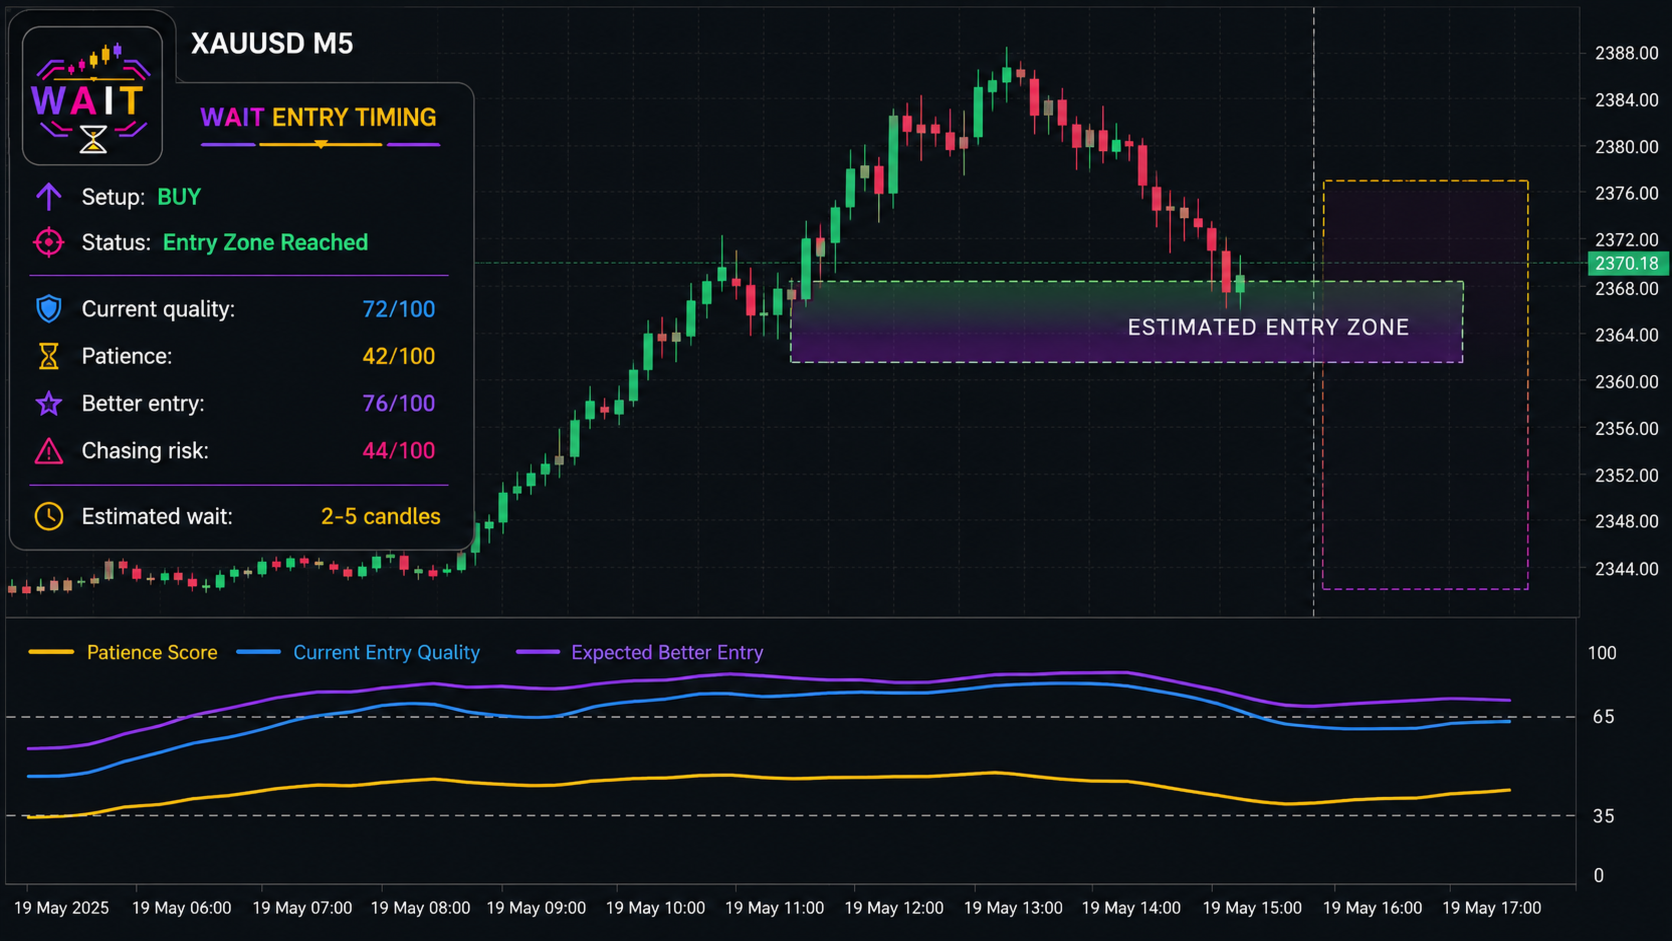Click the purple star Better entry icon
The image size is (1672, 941).
coord(48,403)
